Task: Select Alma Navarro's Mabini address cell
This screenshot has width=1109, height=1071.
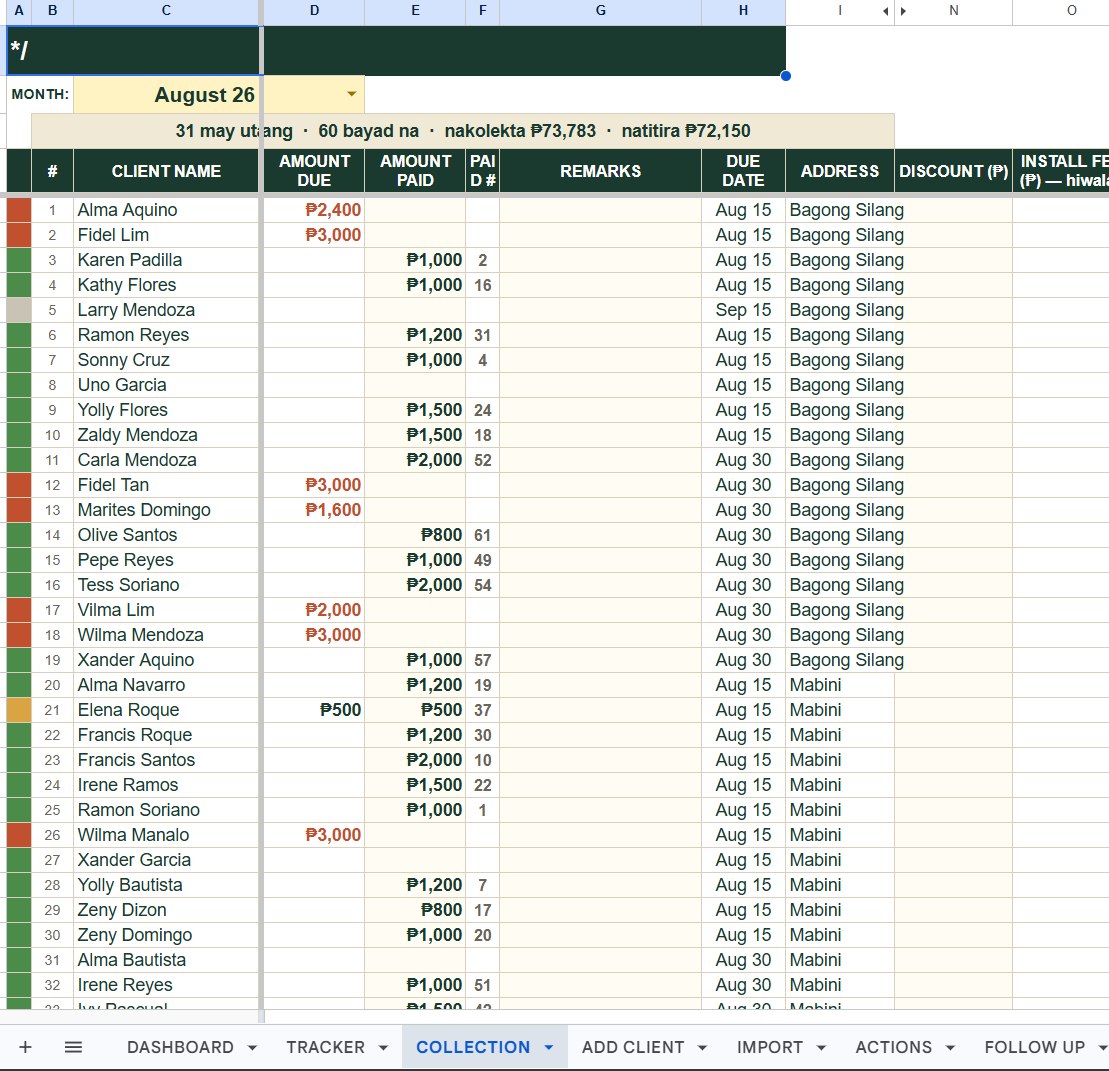Action: (x=840, y=685)
